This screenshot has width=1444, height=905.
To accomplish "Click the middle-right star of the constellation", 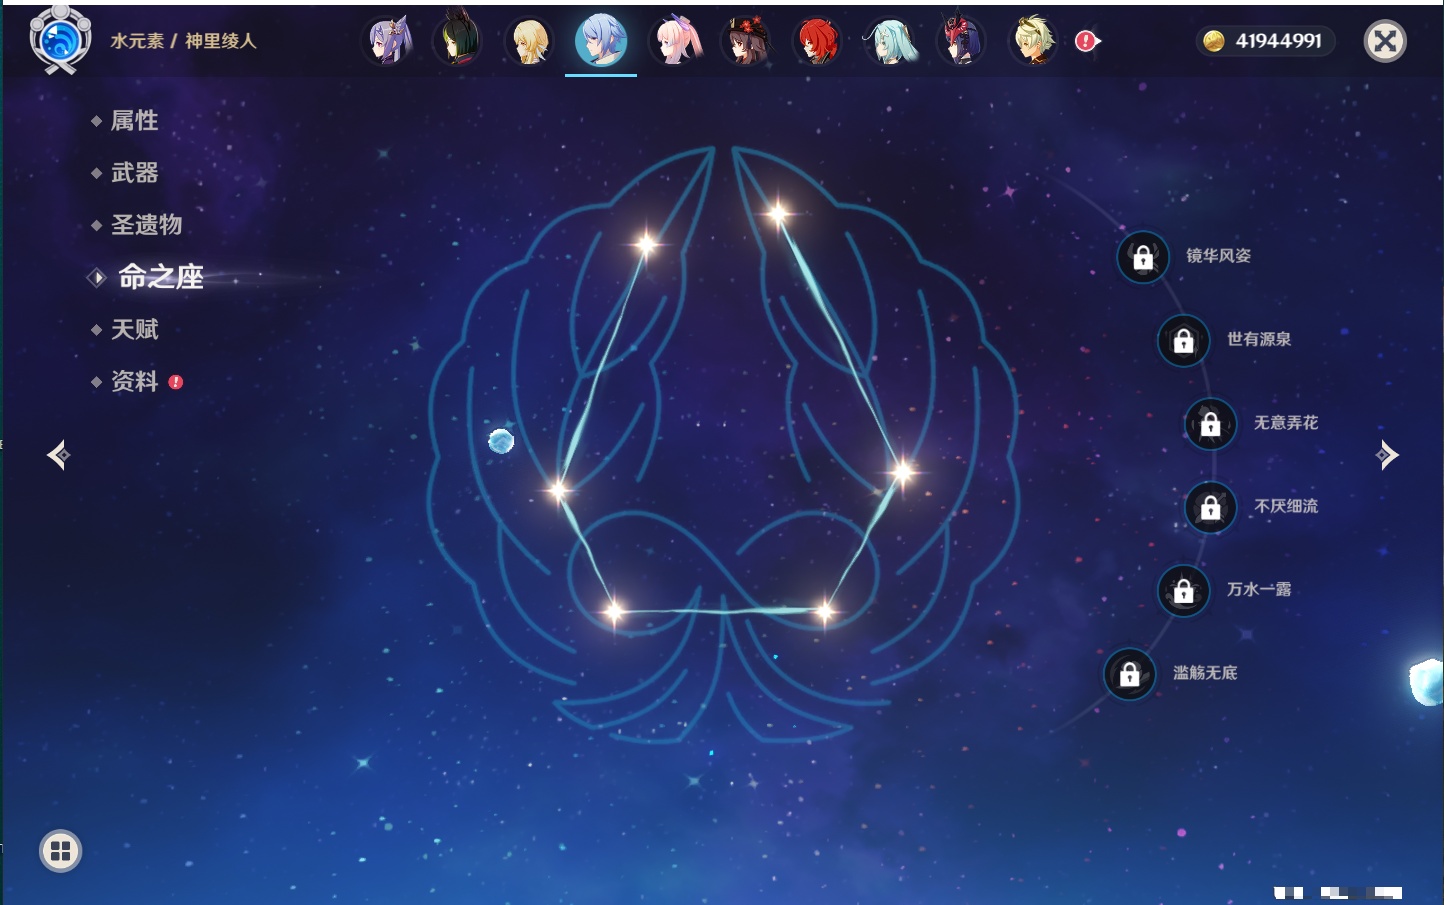I will pyautogui.click(x=902, y=472).
